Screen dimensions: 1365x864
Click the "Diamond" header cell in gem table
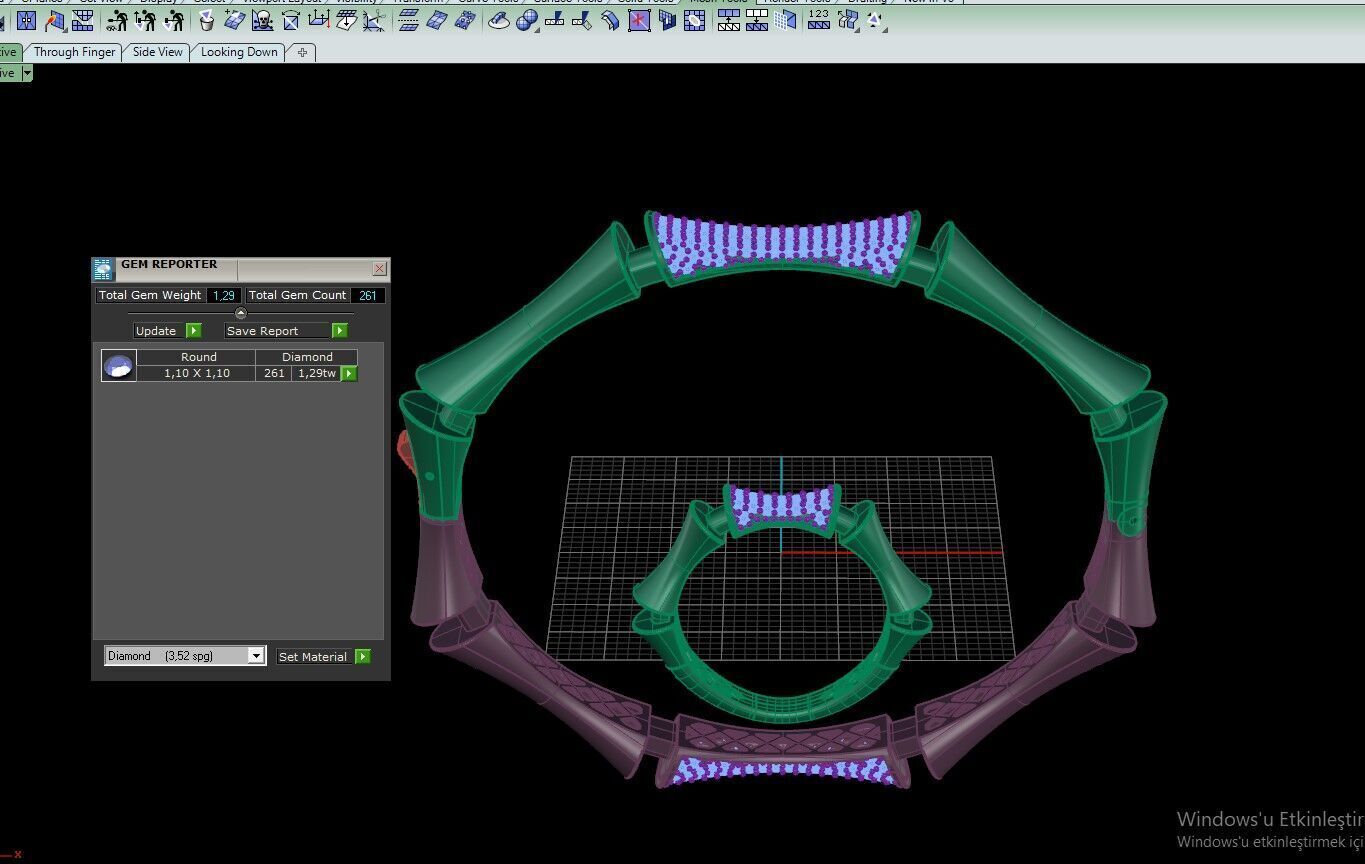click(x=307, y=357)
